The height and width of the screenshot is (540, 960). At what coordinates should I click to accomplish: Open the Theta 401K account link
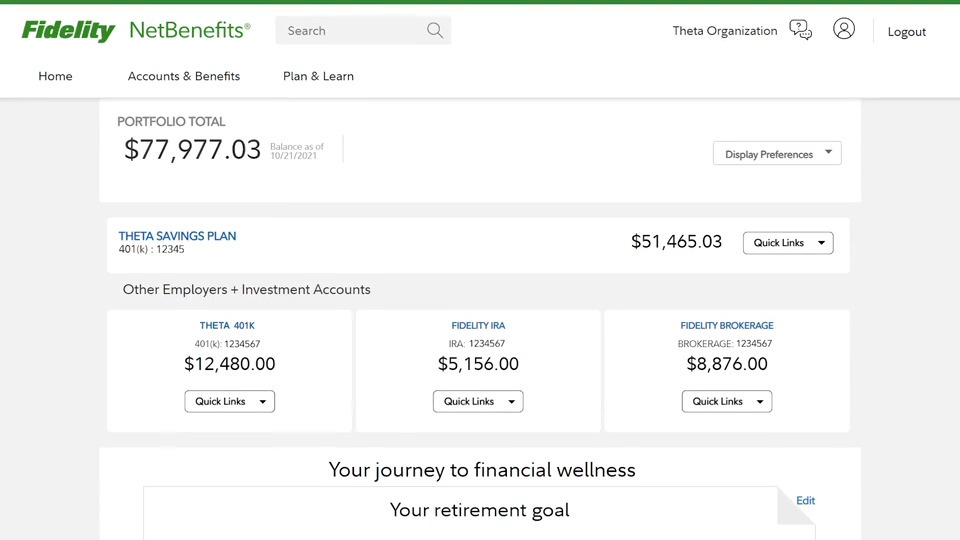tap(227, 325)
